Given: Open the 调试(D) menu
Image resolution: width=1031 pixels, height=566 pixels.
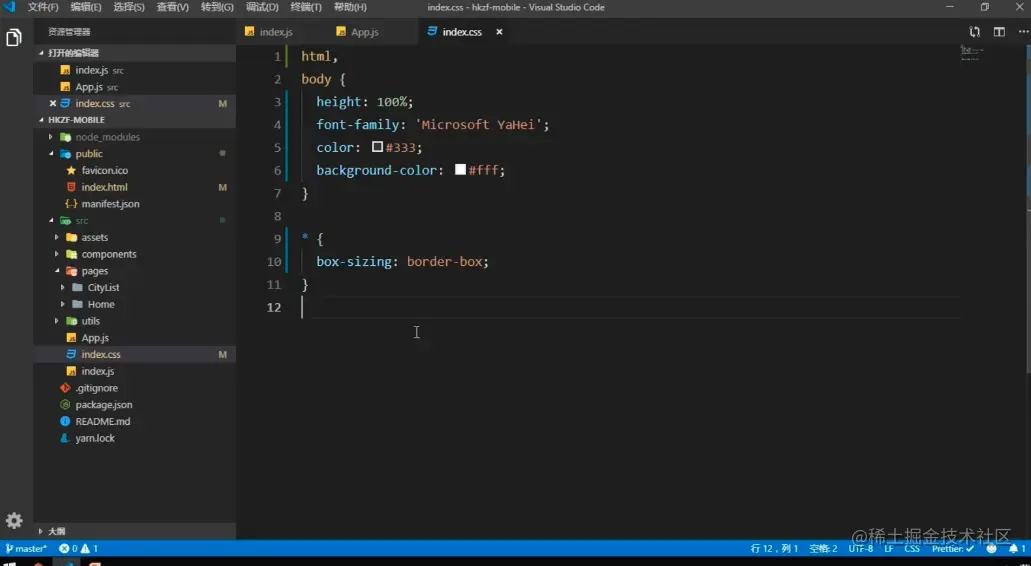Looking at the screenshot, I should 262,7.
